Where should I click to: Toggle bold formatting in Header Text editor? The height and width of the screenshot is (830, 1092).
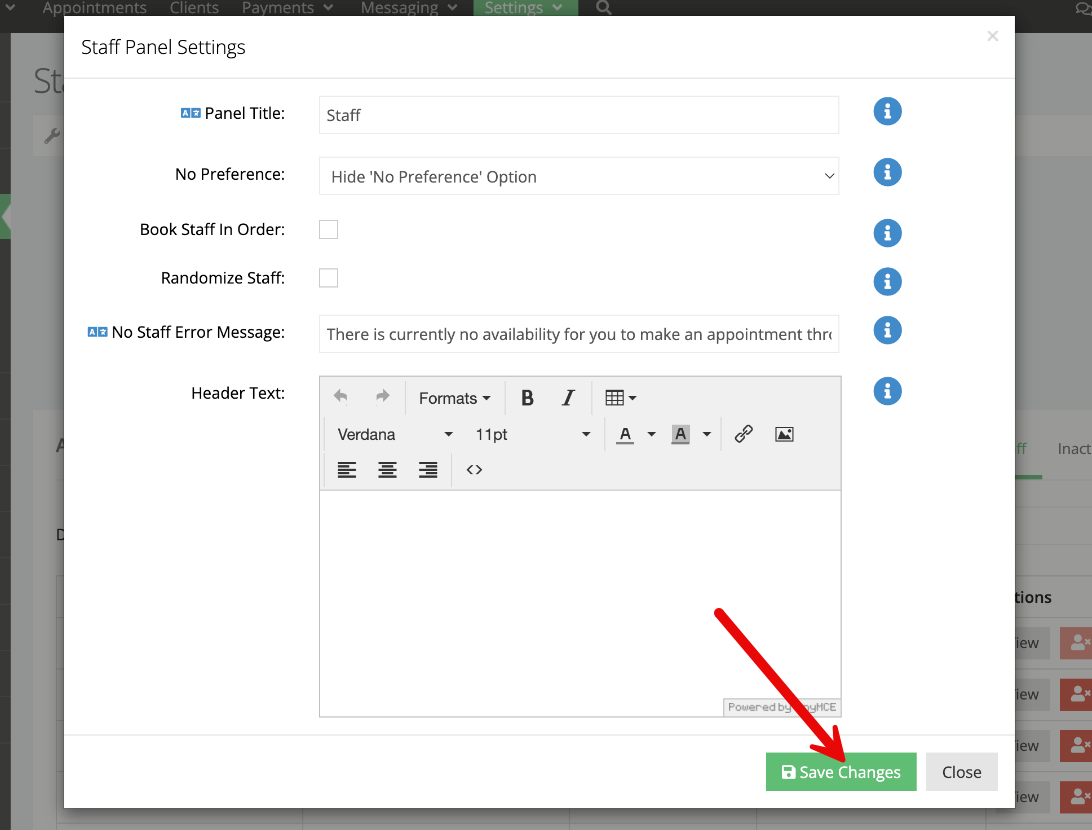527,398
